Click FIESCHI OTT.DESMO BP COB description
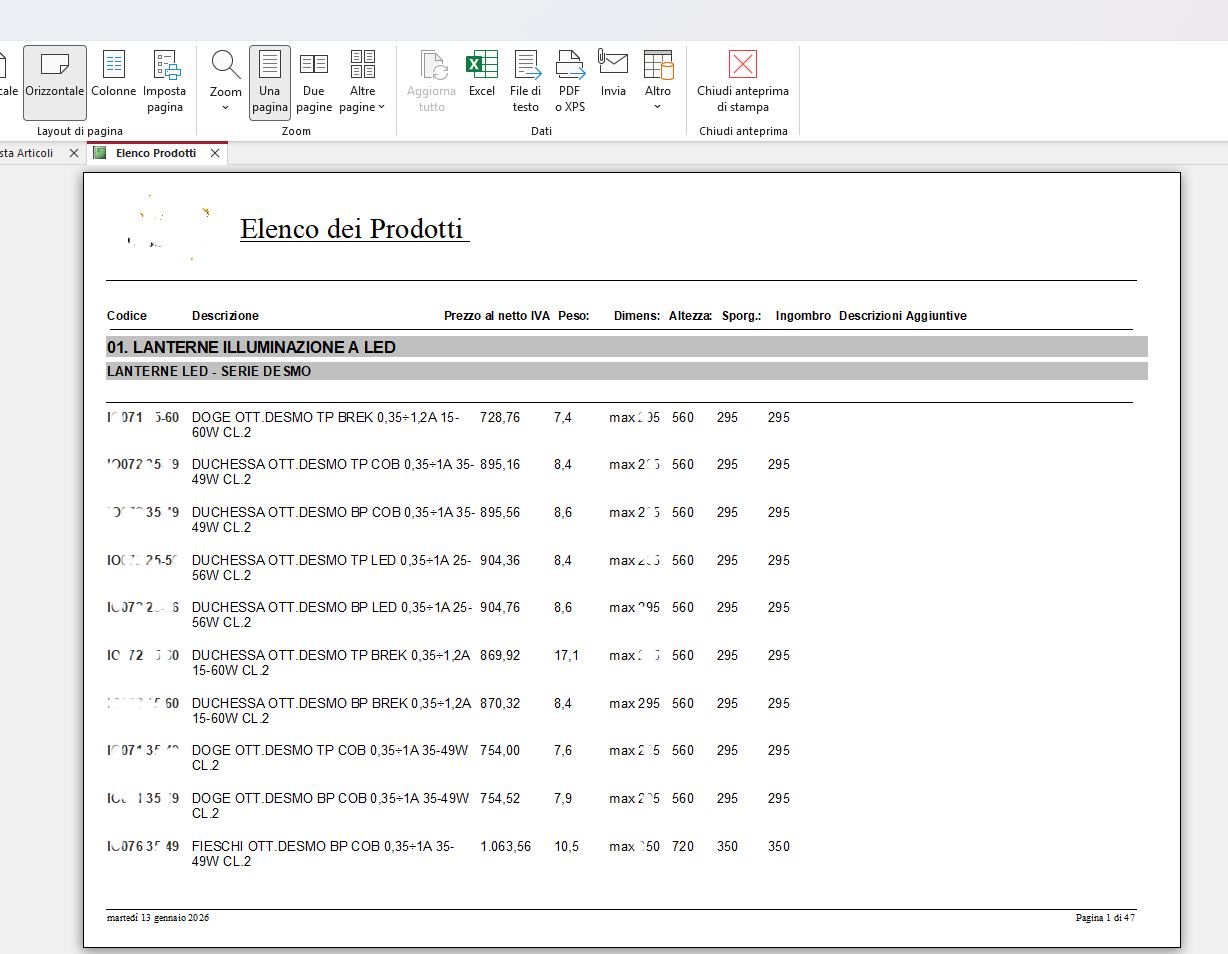Viewport: 1228px width, 954px height. tap(323, 854)
